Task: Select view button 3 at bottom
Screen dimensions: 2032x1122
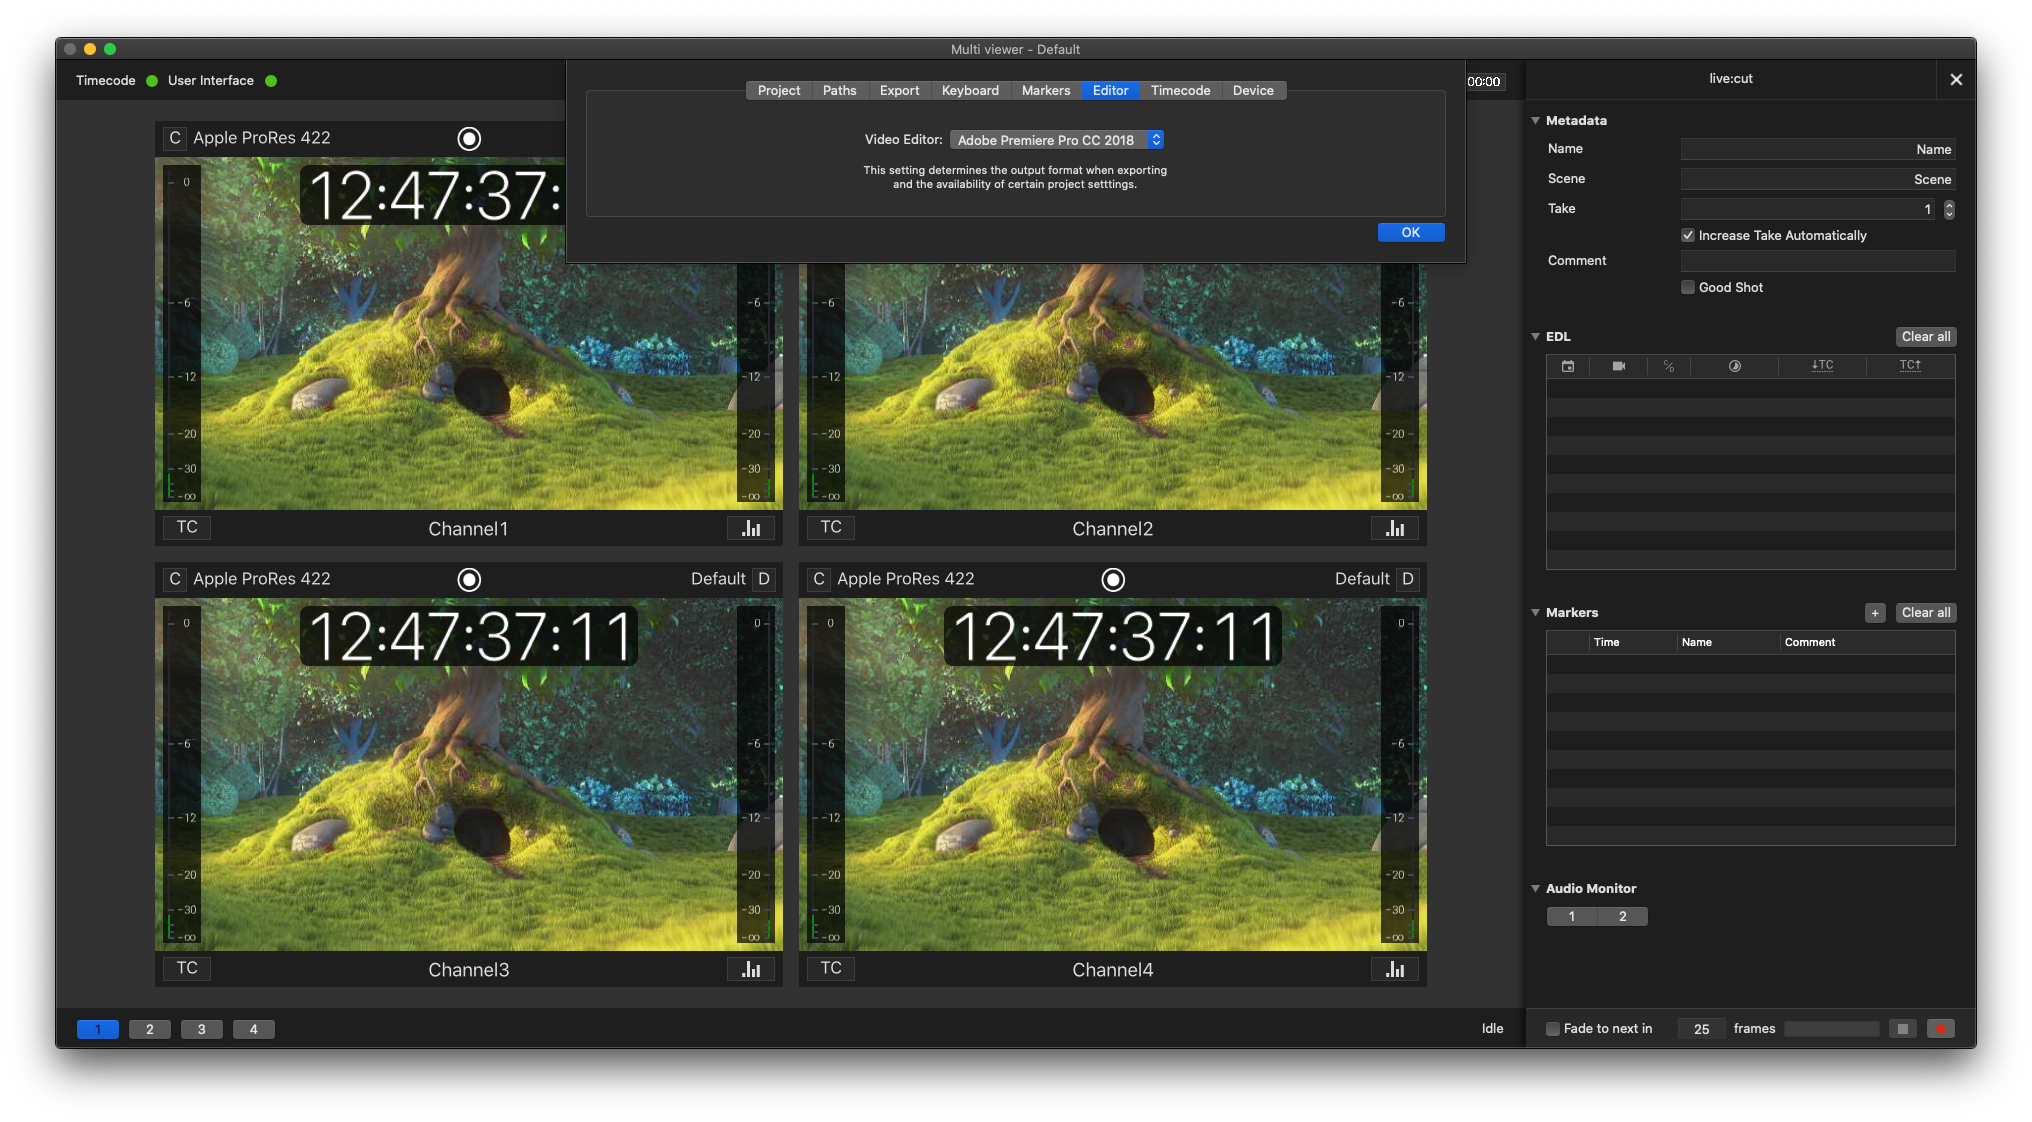Action: click(x=202, y=1029)
